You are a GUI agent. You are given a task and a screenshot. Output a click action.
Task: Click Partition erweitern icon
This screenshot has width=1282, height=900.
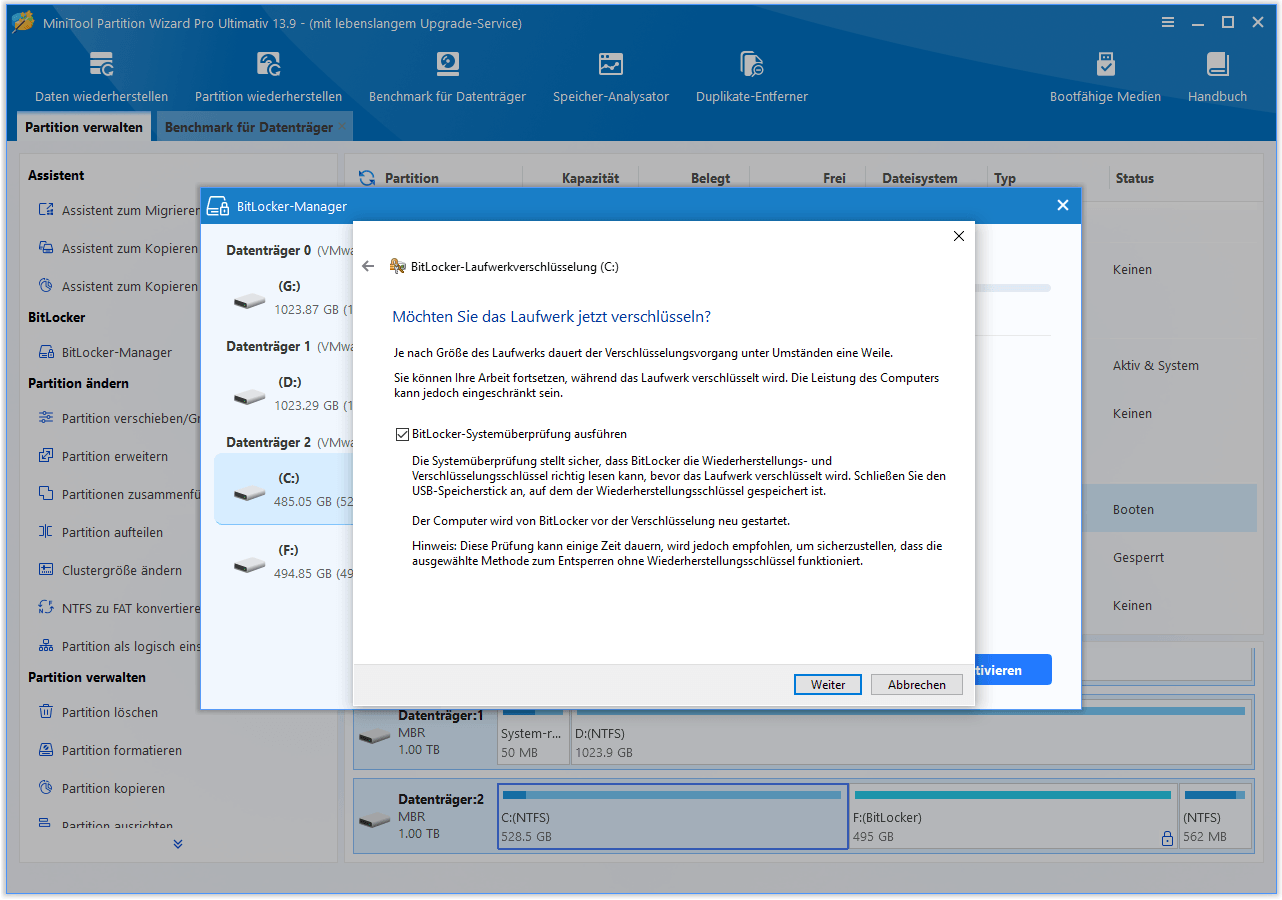click(x=46, y=456)
